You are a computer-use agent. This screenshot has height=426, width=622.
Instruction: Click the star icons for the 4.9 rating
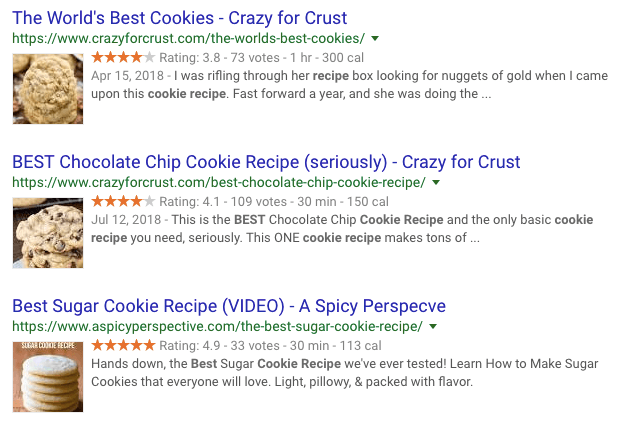point(123,345)
